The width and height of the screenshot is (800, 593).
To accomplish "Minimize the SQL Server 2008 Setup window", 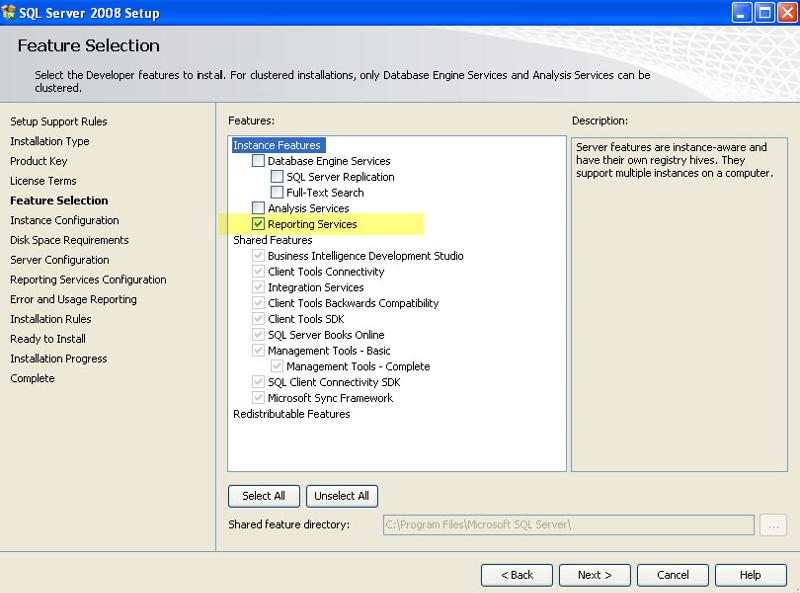I will click(x=741, y=13).
